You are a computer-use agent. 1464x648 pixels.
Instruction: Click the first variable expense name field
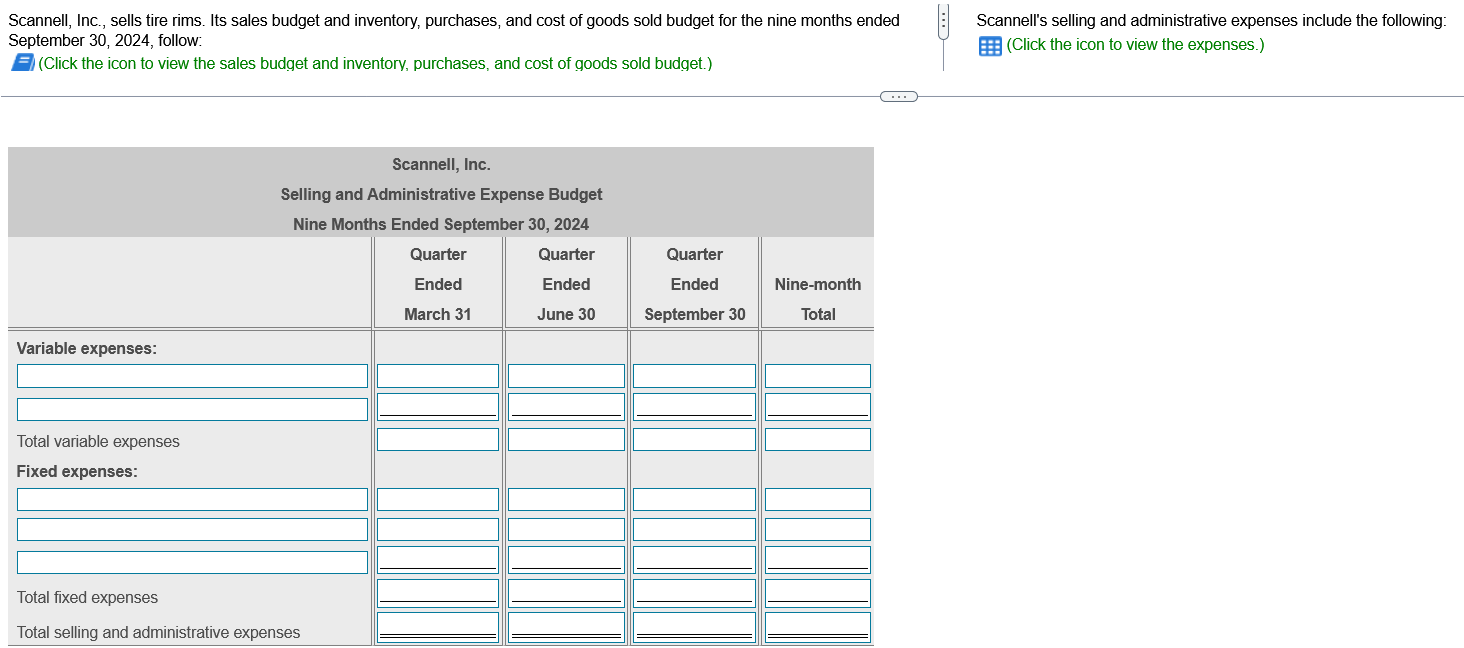(x=192, y=375)
